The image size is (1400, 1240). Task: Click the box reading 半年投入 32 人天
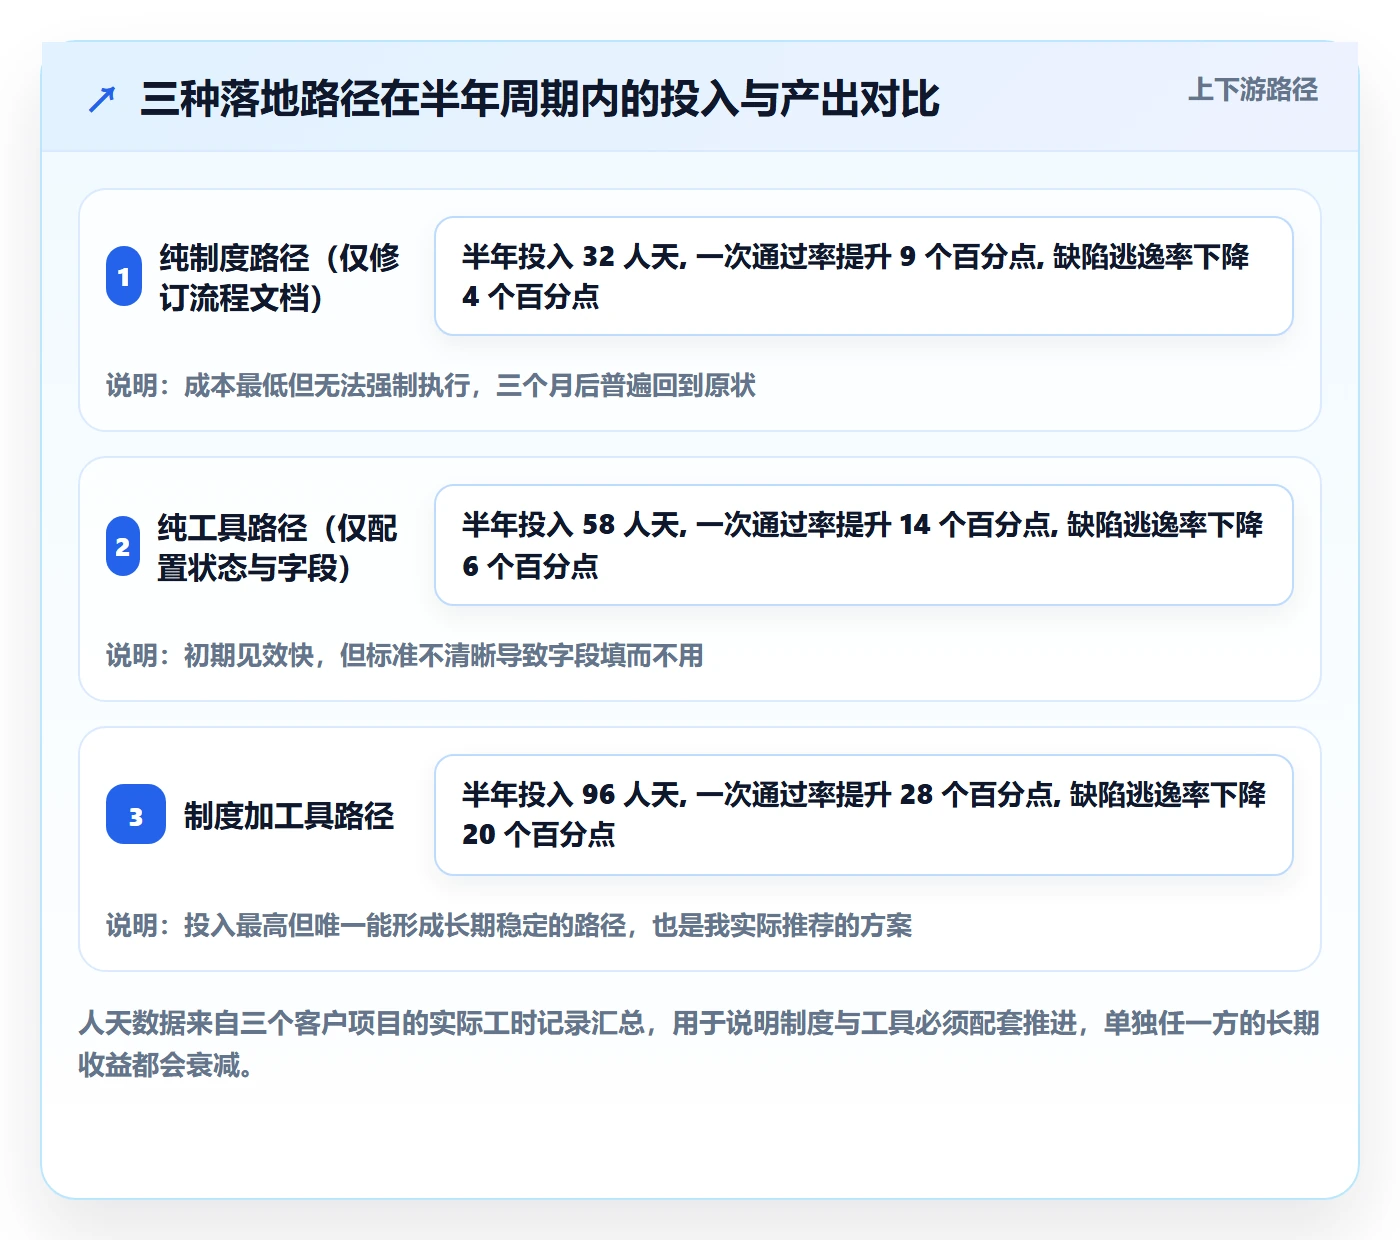tap(864, 276)
